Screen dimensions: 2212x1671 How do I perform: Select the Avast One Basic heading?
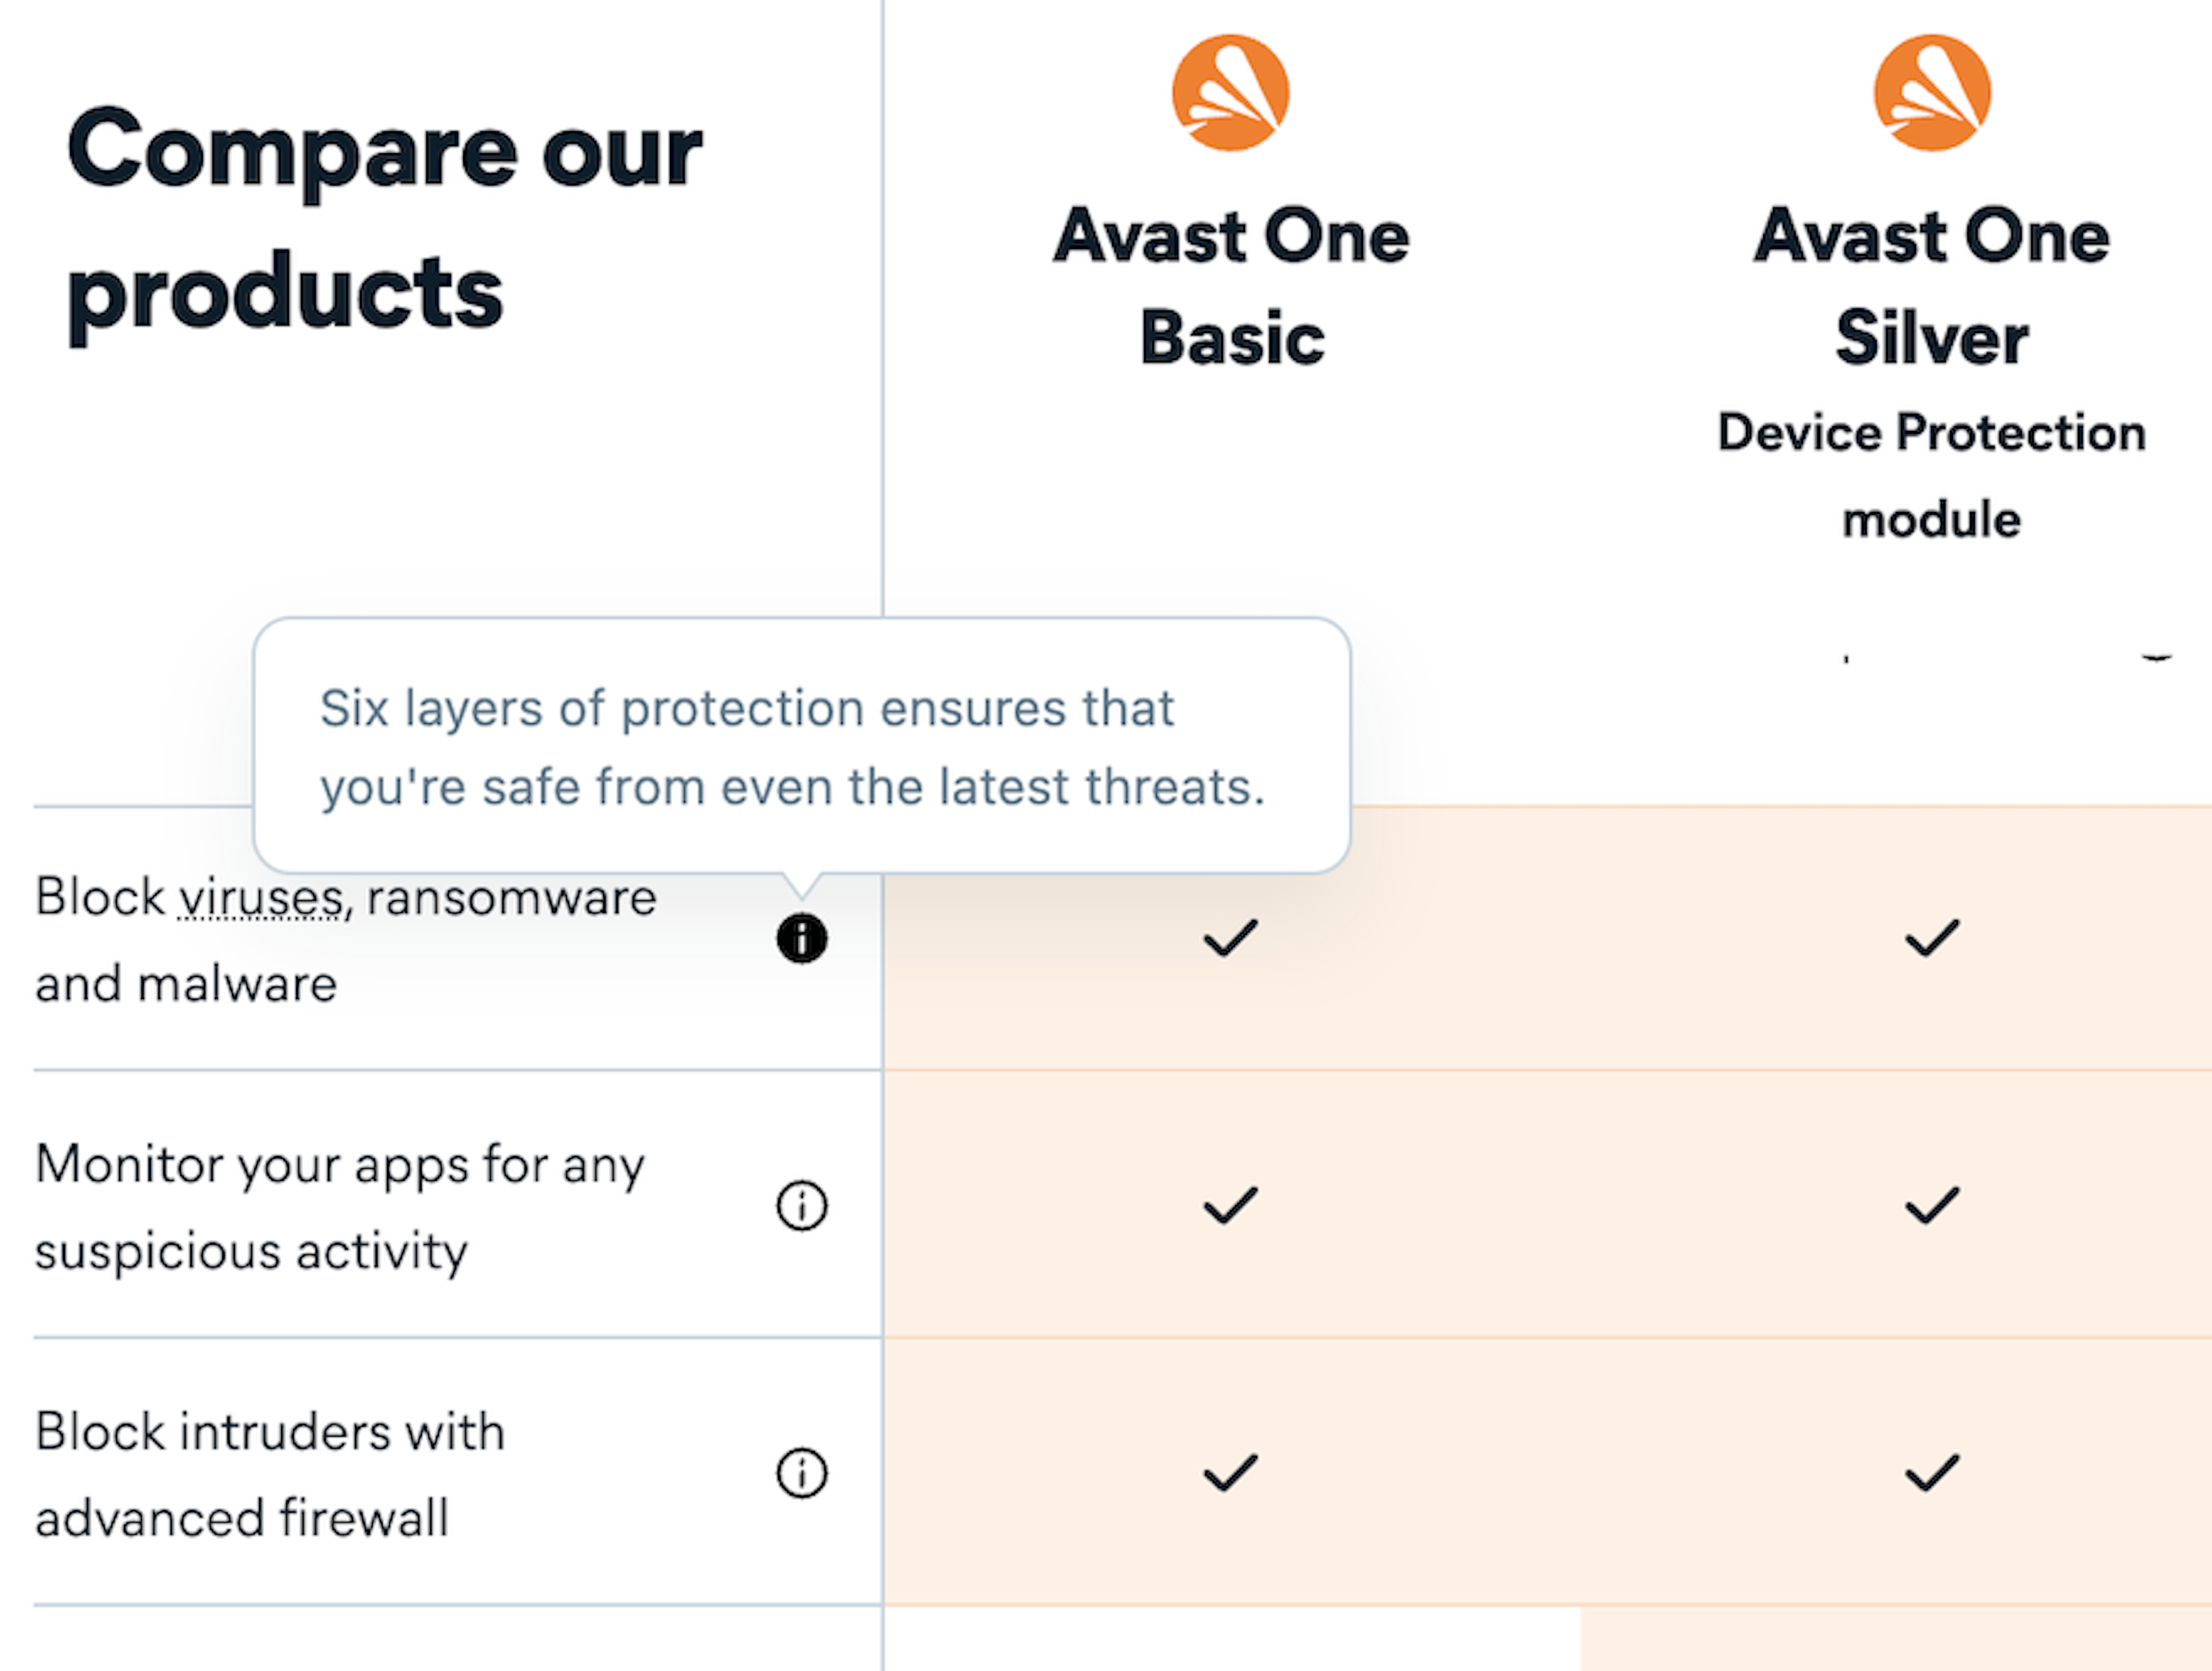pos(1231,286)
